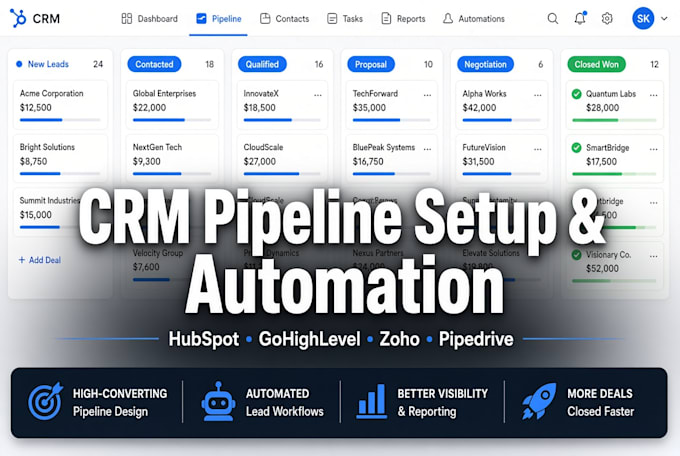Screen dimensions: 680x456
Task: Click the $35,000 TechForward amount
Action: click(x=369, y=108)
